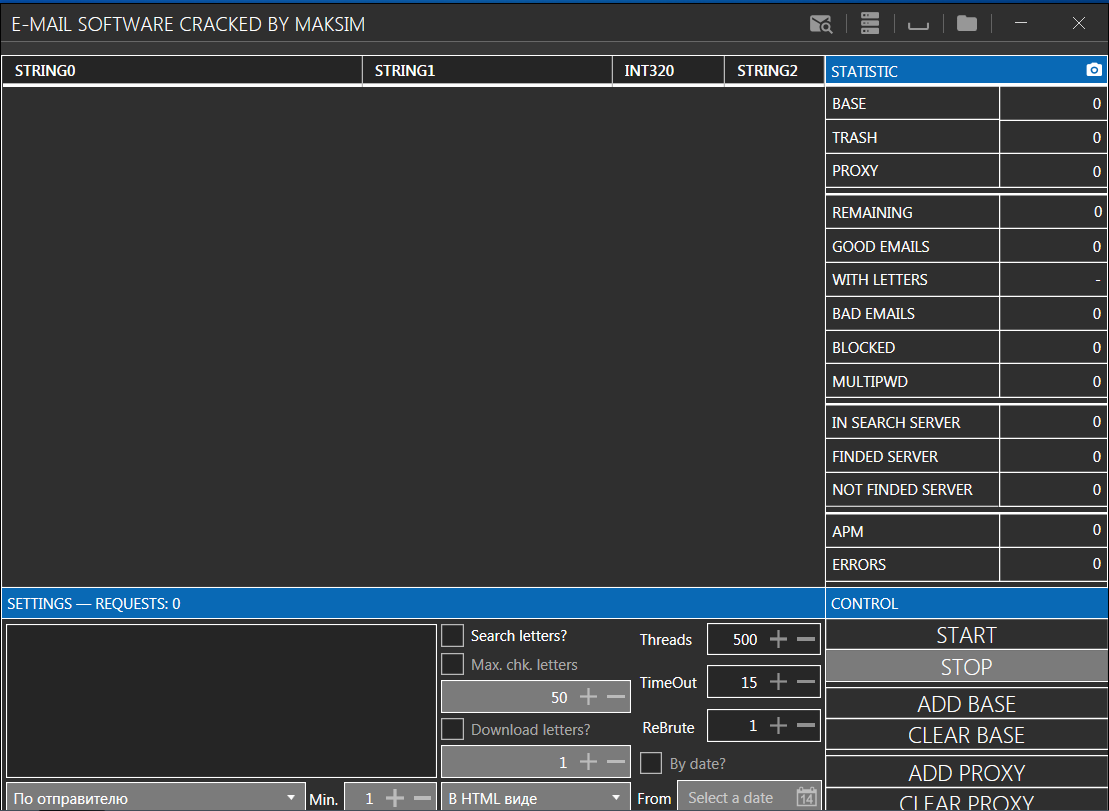Open the "В HTML виде" dropdown
The width and height of the screenshot is (1109, 811).
click(535, 798)
